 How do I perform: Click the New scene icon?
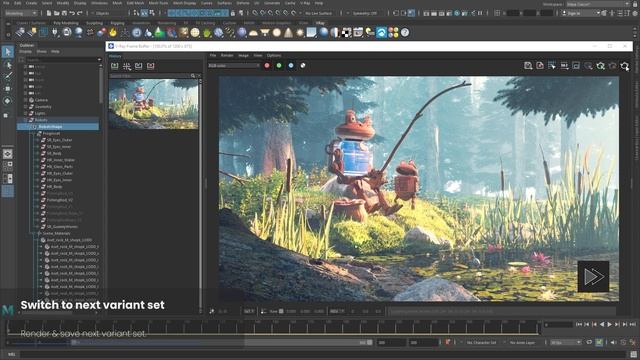pyautogui.click(x=49, y=13)
